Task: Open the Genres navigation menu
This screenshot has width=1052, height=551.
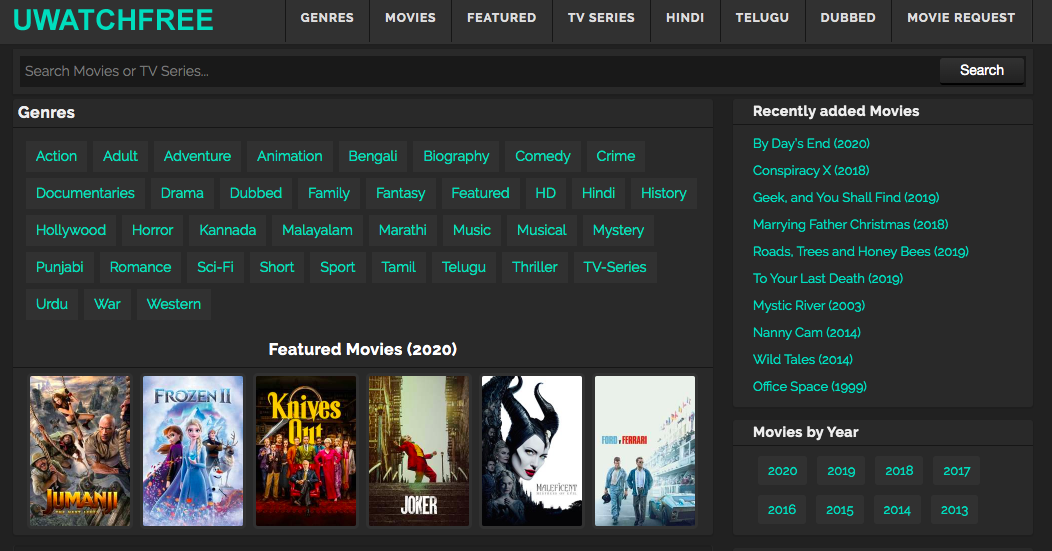Action: point(327,18)
